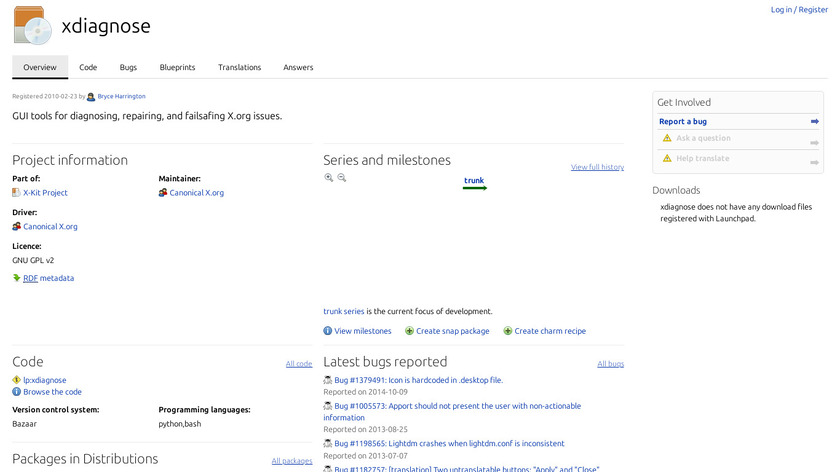
Task: Click the trunk series green arrow
Action: tap(475, 188)
